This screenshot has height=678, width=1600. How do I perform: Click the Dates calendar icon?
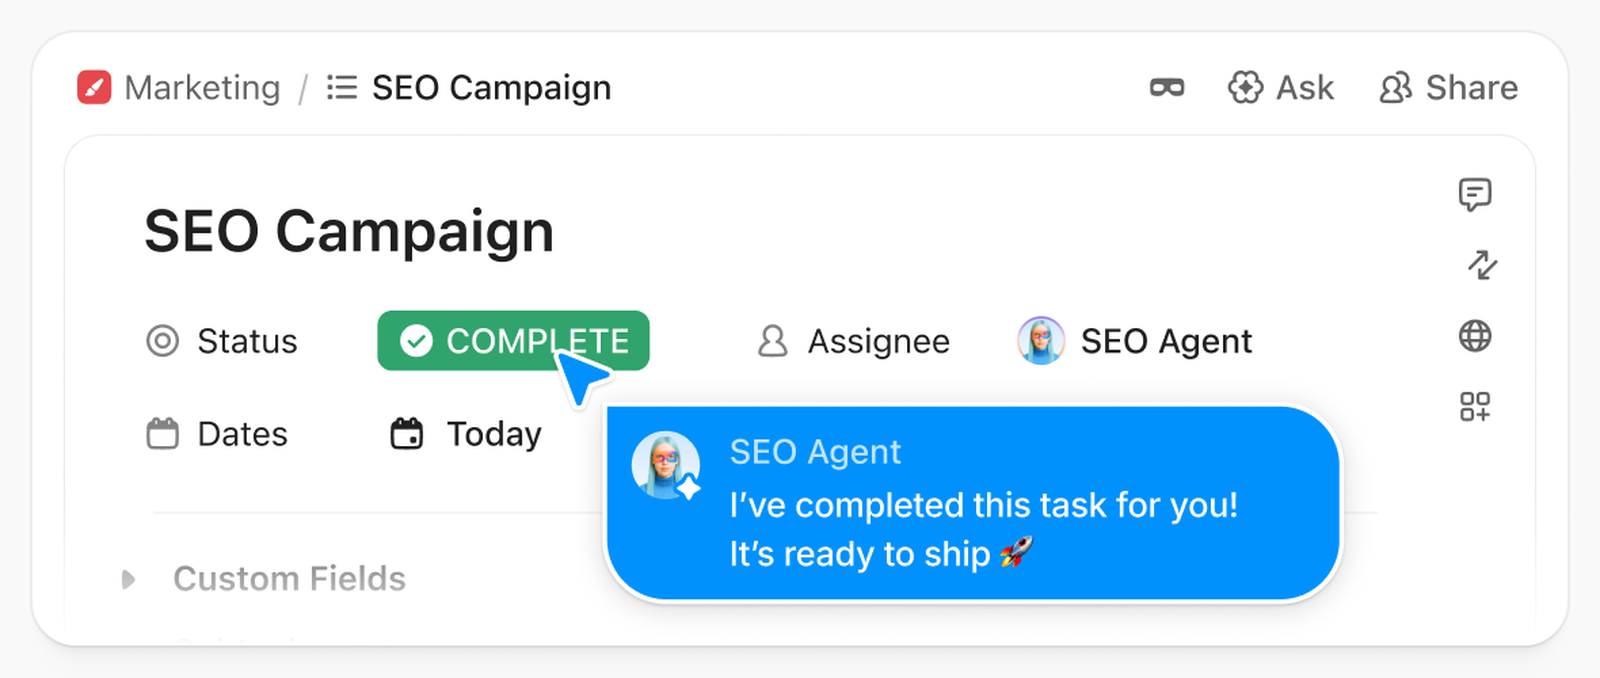point(163,434)
